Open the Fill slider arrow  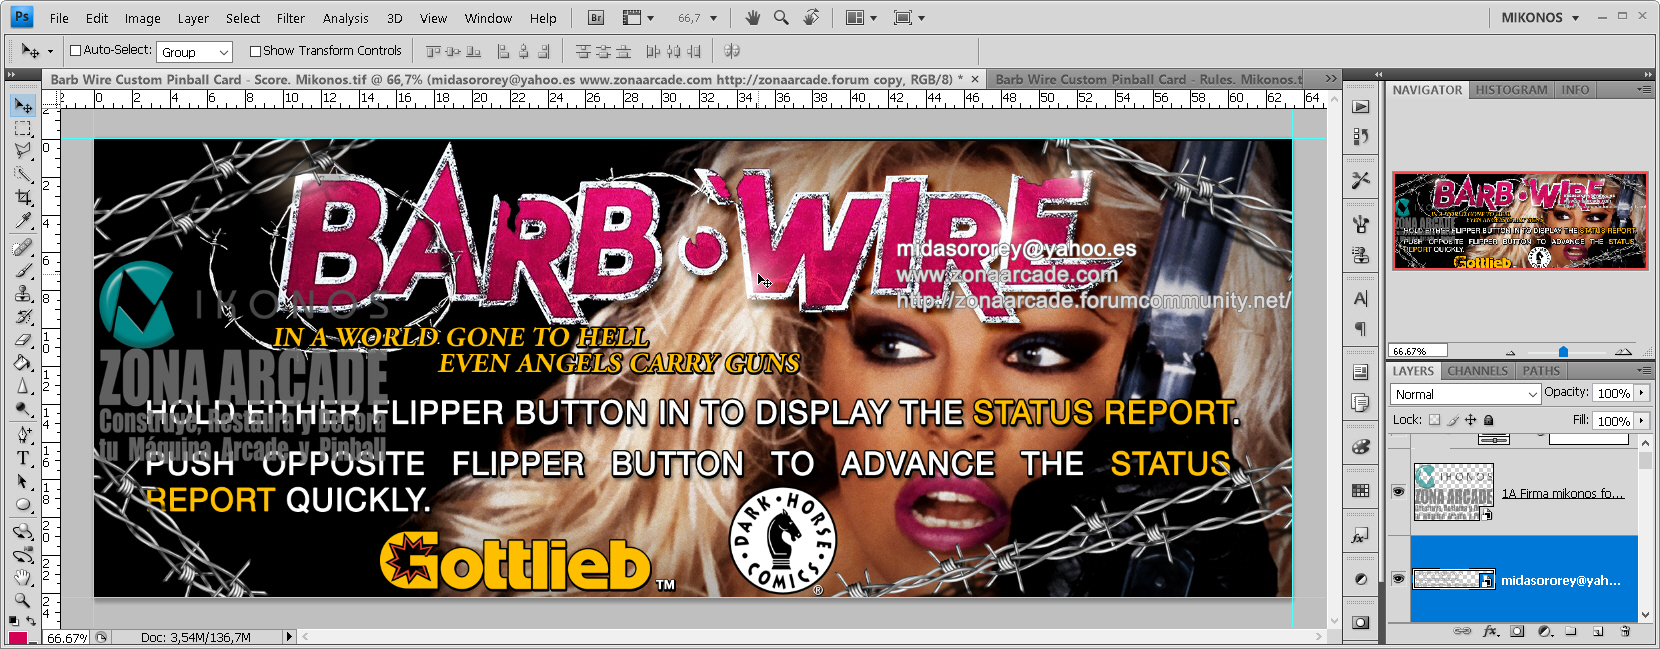tap(1641, 421)
